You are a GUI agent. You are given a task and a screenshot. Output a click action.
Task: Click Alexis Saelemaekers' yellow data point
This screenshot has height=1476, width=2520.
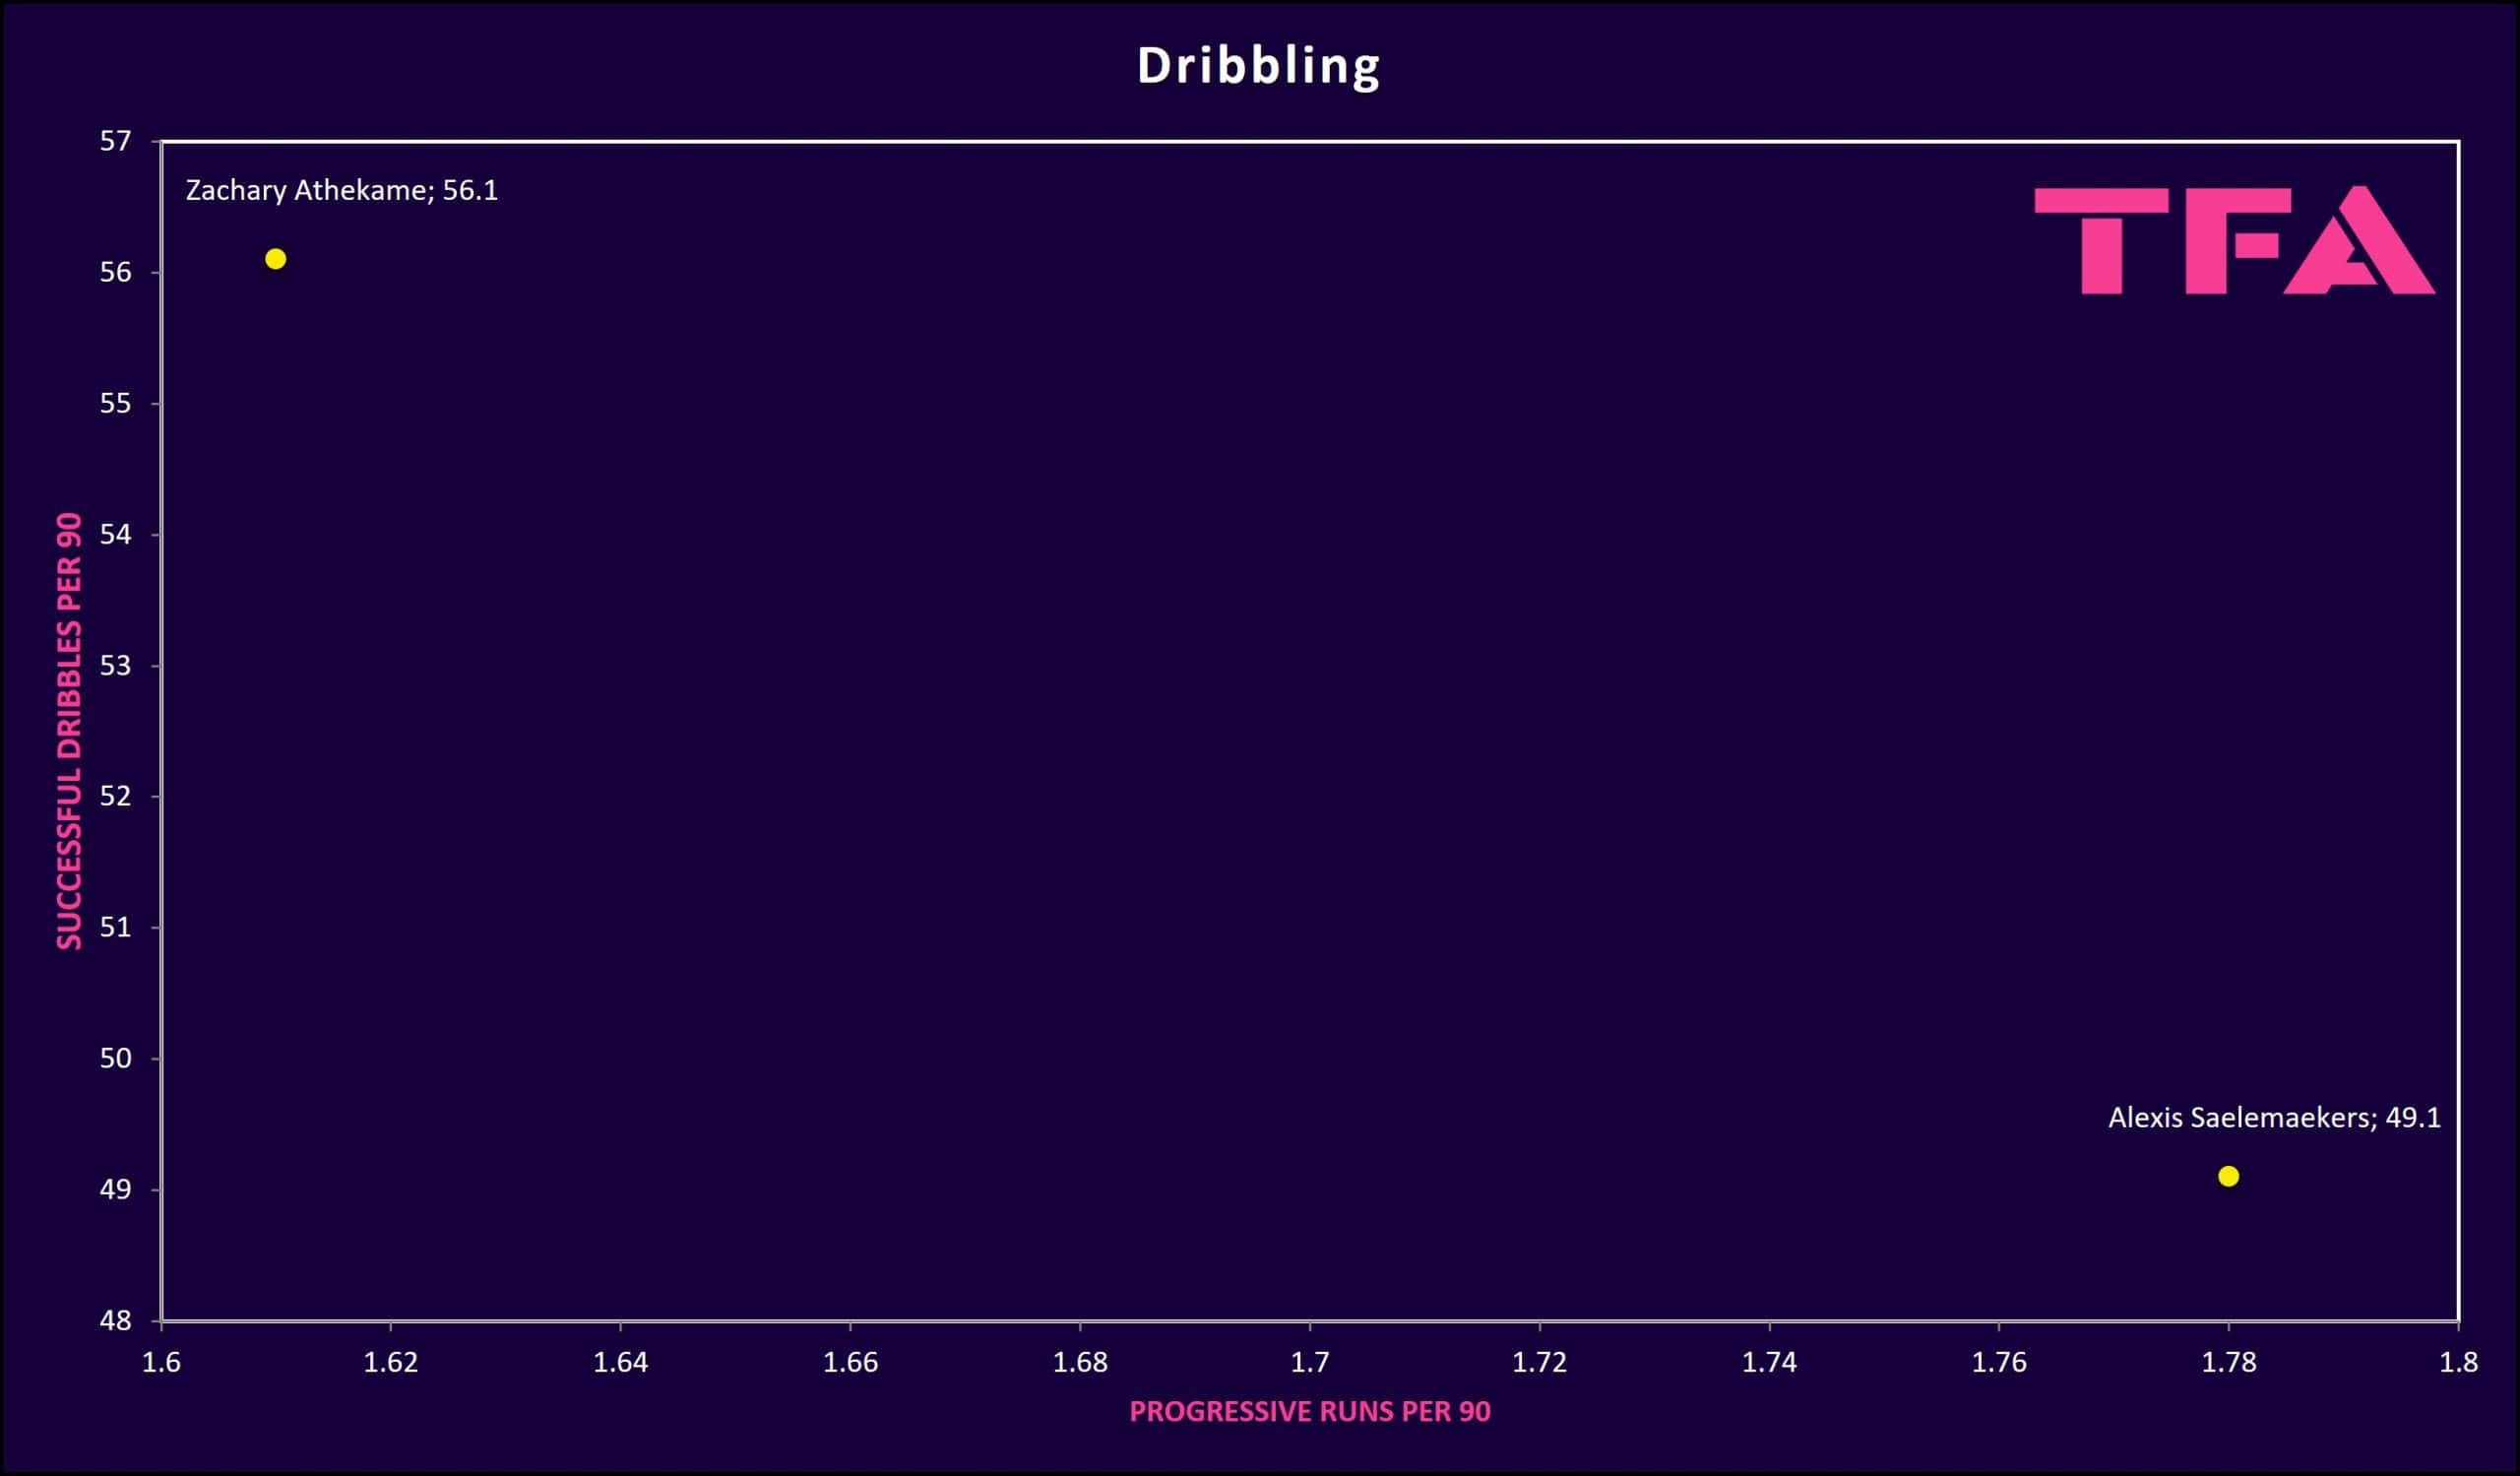[2228, 1176]
